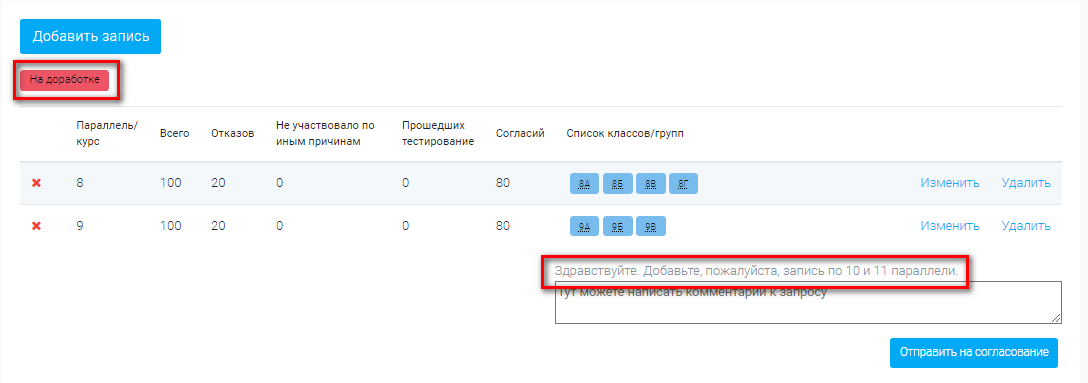The height and width of the screenshot is (383, 1088).
Task: Select class tag 9В
Action: [x=651, y=227]
